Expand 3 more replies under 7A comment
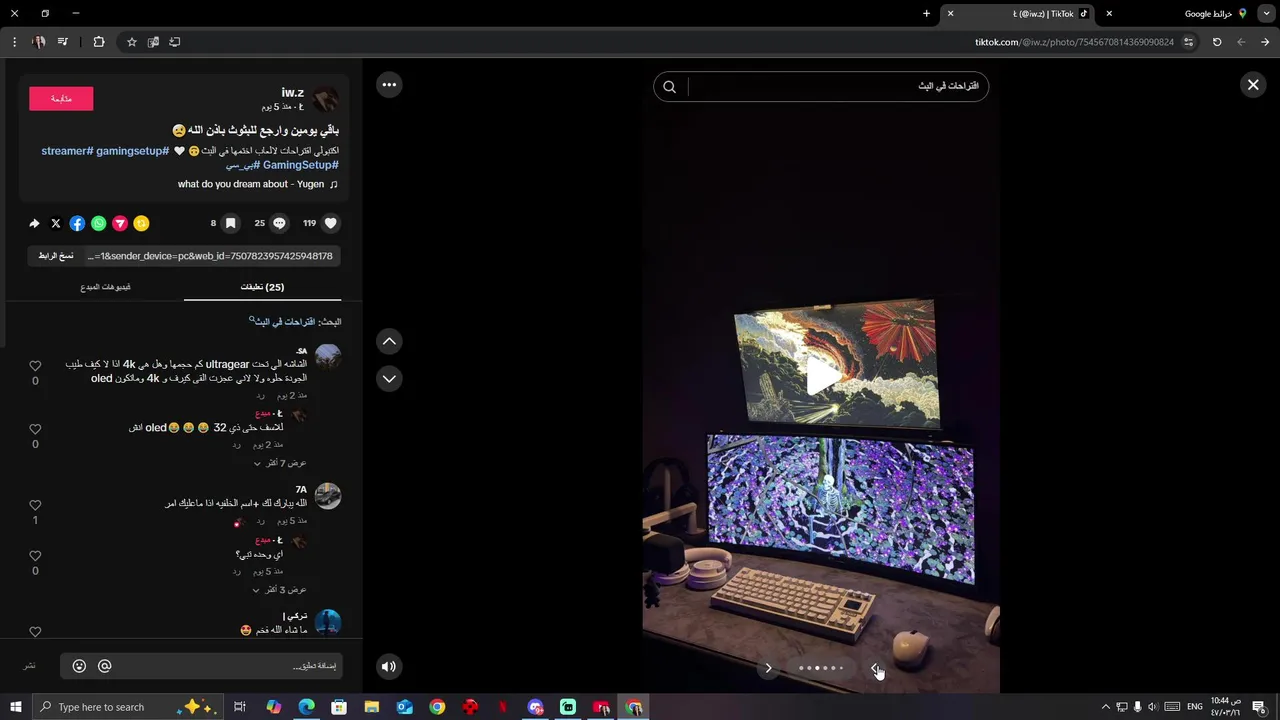This screenshot has height=720, width=1280. coord(280,589)
